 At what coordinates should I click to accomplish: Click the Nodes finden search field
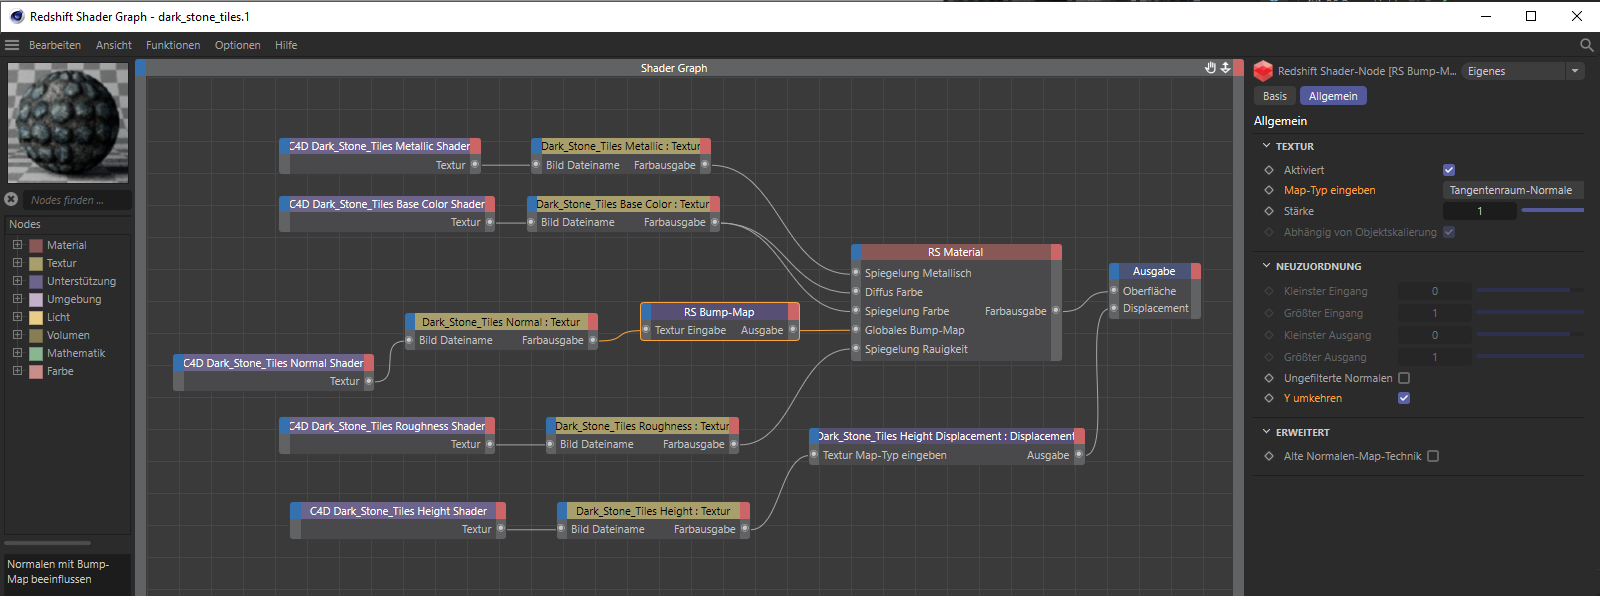76,200
